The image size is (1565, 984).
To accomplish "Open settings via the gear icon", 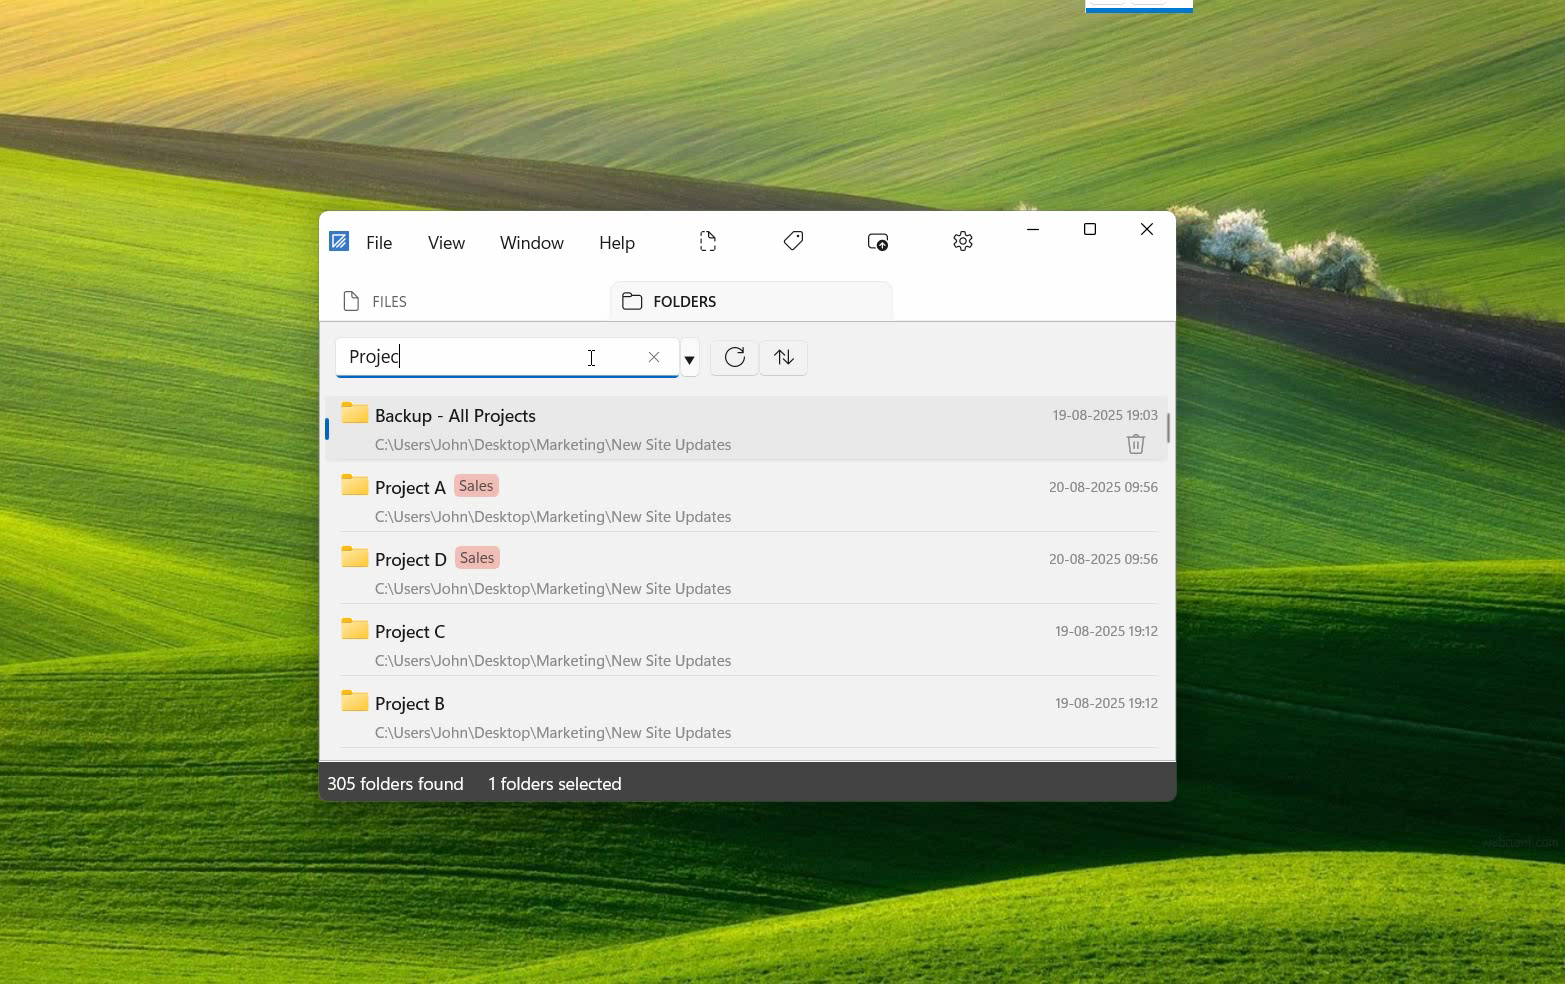I will coord(963,242).
